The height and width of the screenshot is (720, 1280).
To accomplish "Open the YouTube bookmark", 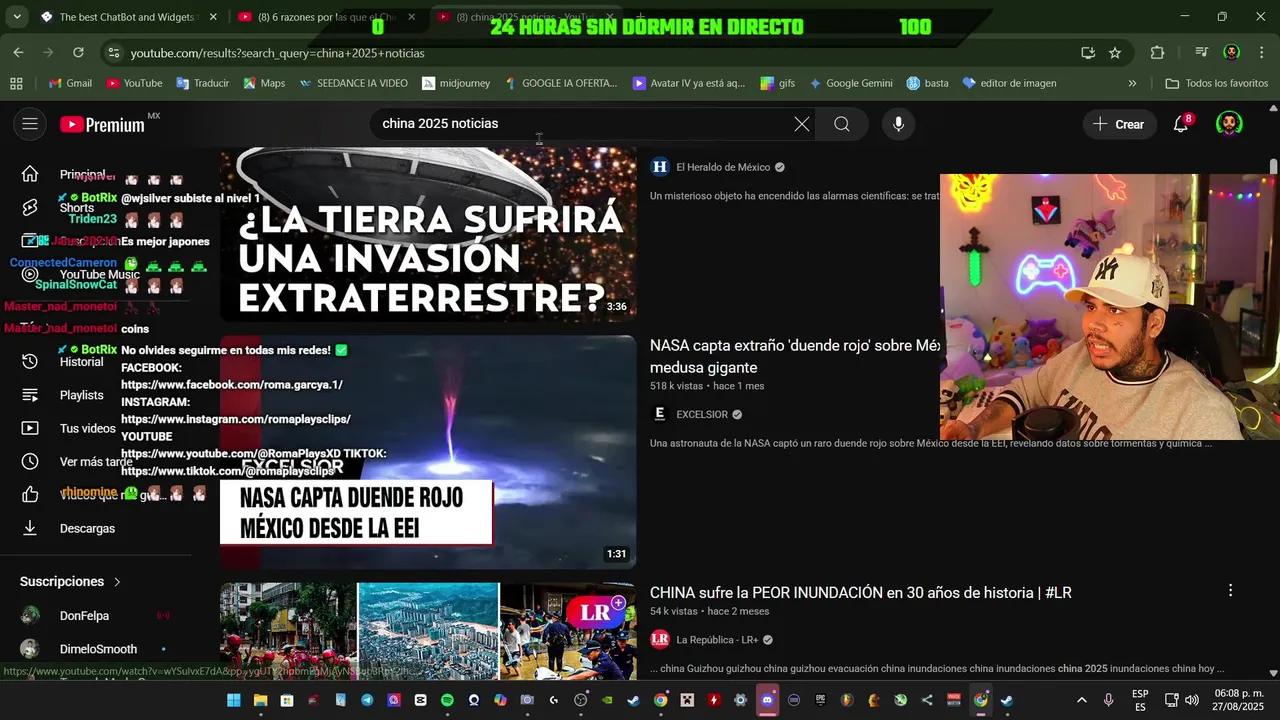I will click(x=134, y=83).
